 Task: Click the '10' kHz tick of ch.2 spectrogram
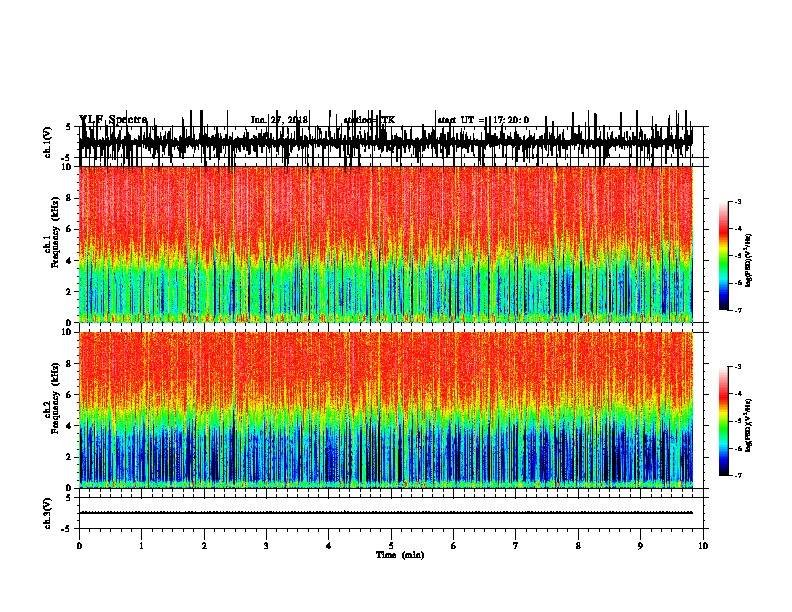pos(67,332)
